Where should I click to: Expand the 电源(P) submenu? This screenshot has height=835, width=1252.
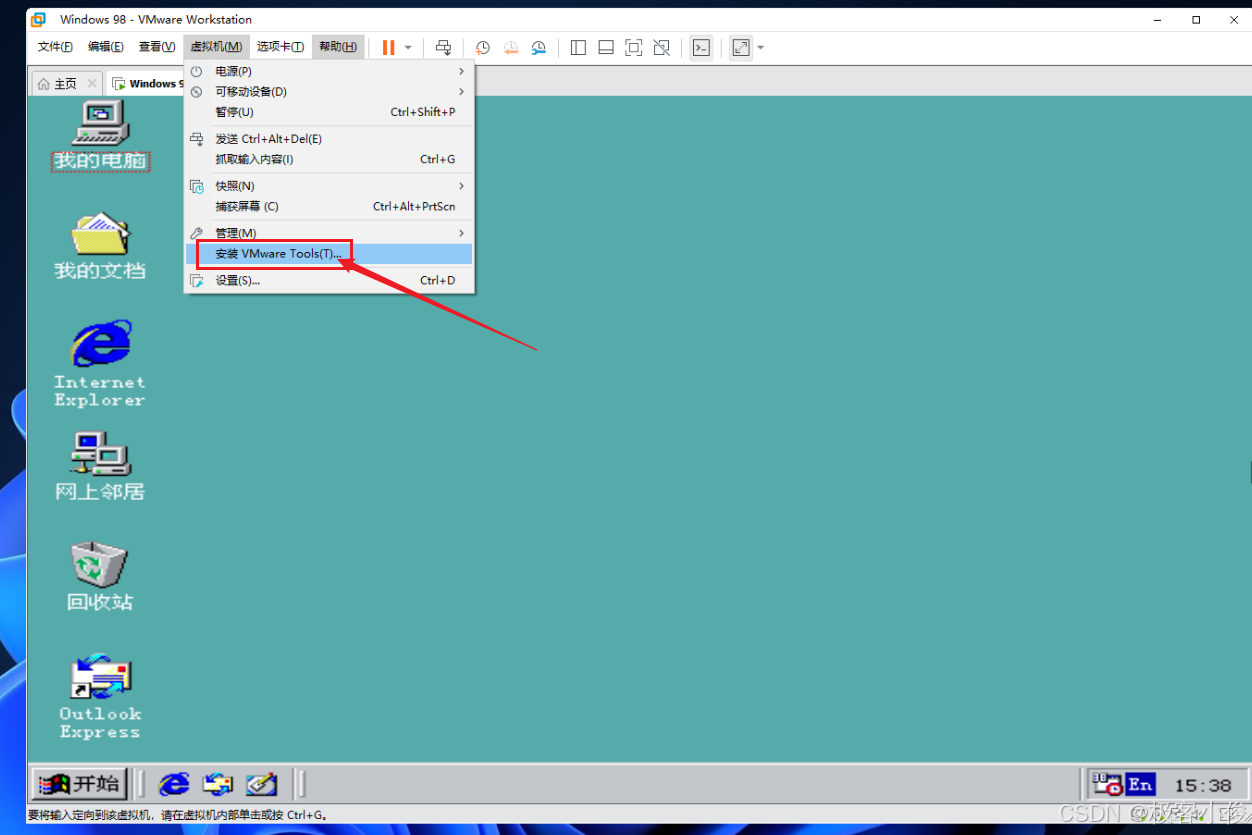coord(328,71)
